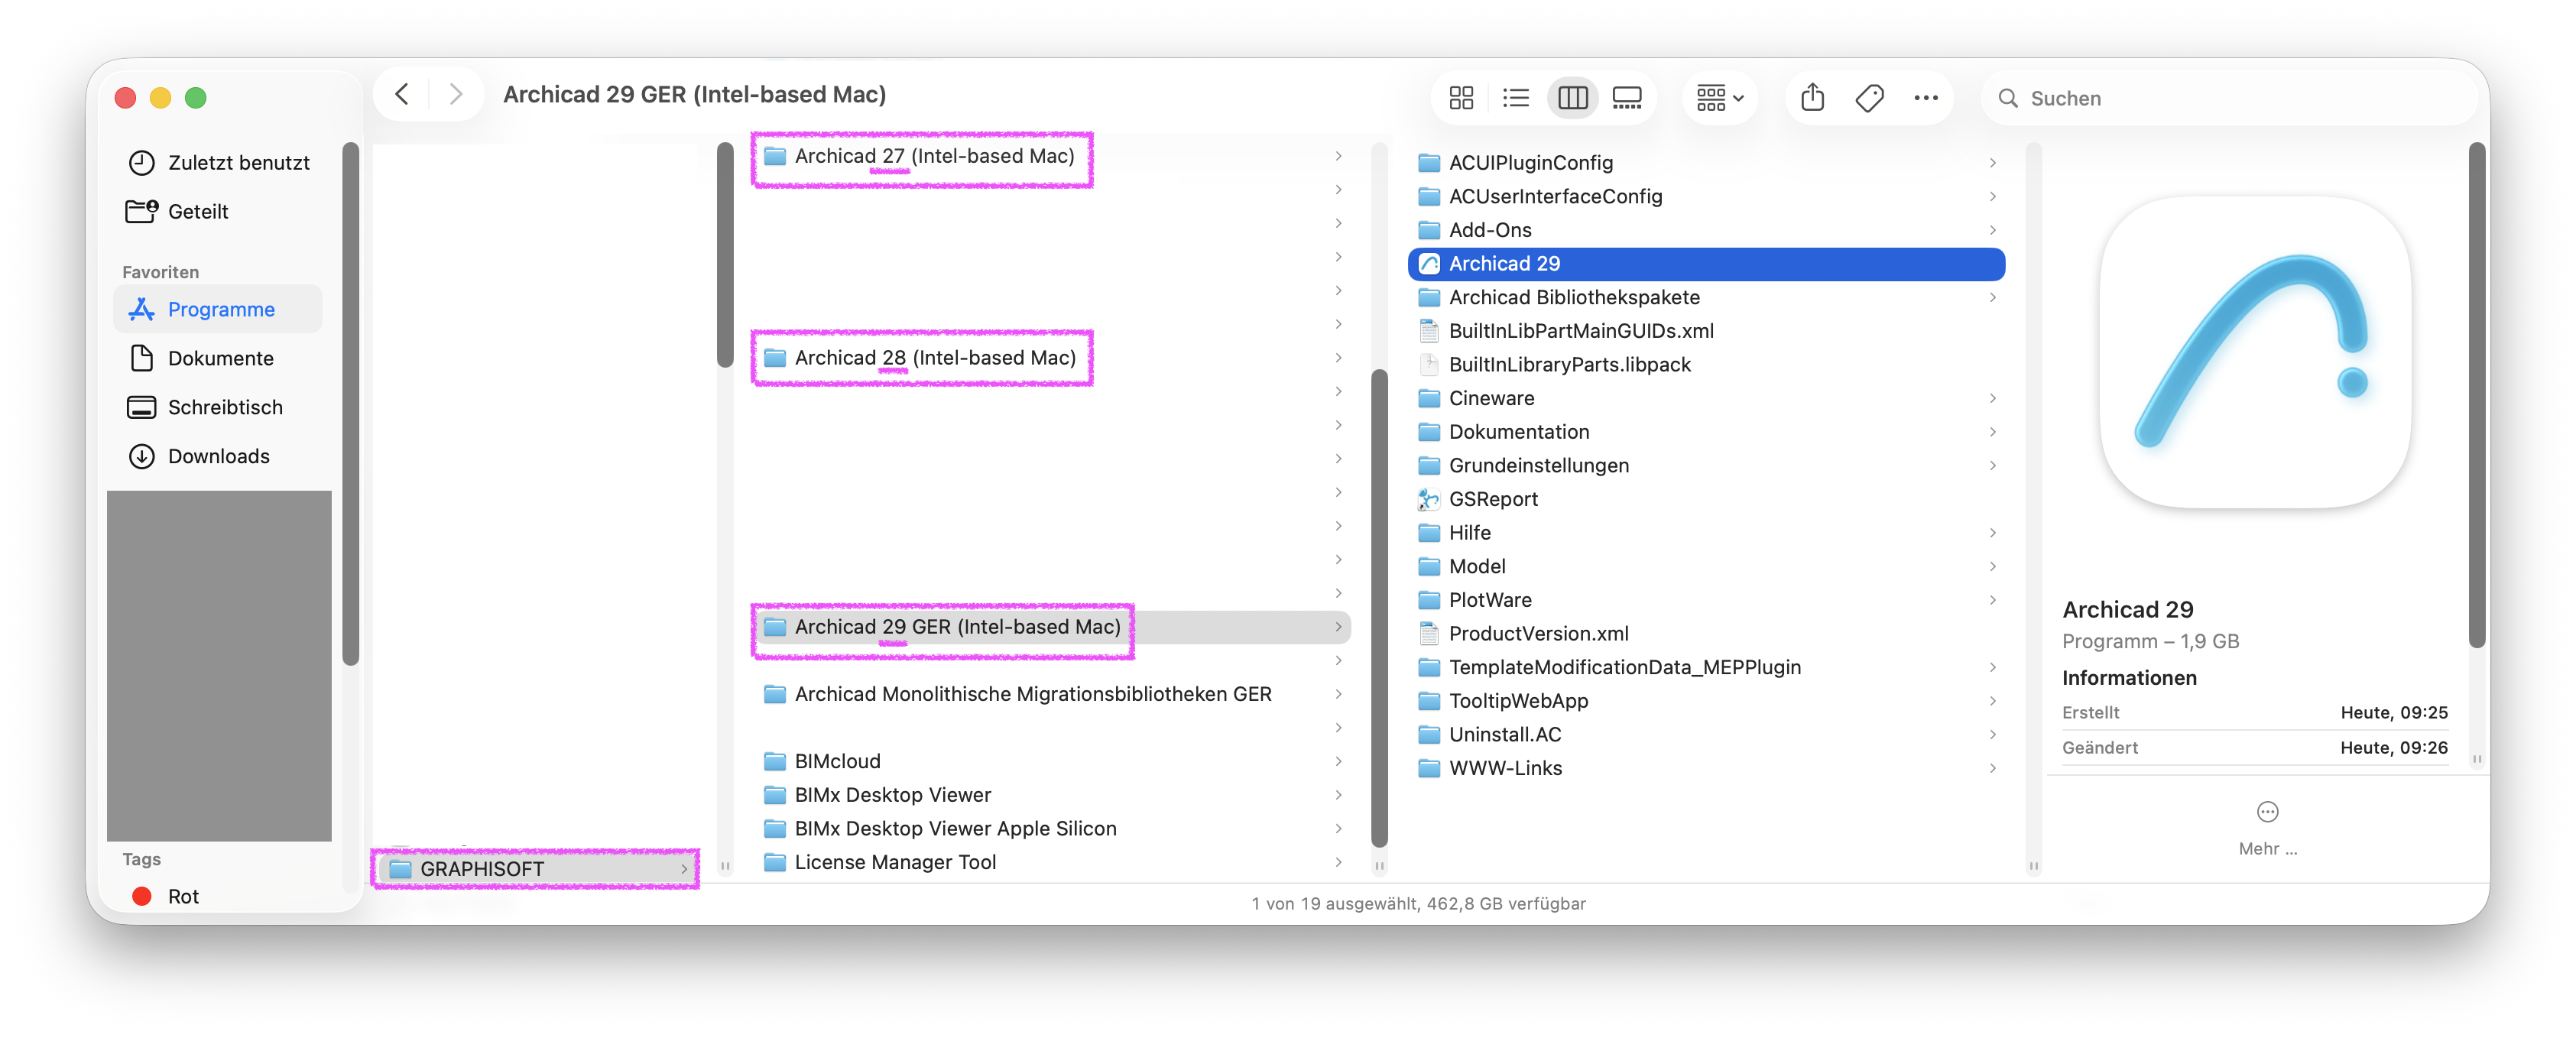Click the preview pane scrollbar
2576x1038 pixels.
click(x=2476, y=395)
